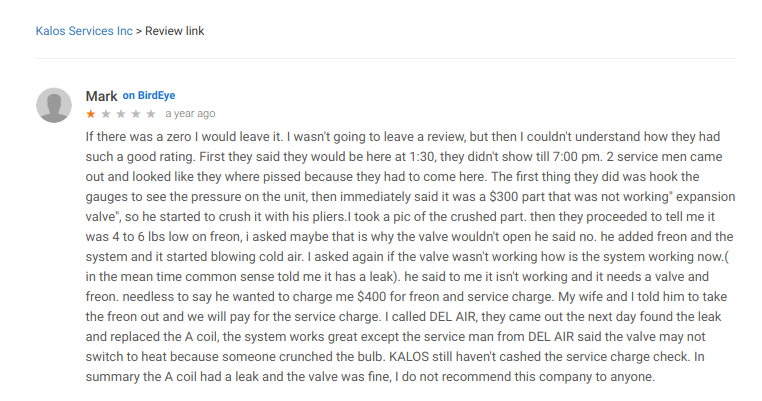762x401 pixels.
Task: Click Mark's gray profile avatar
Action: 54,105
